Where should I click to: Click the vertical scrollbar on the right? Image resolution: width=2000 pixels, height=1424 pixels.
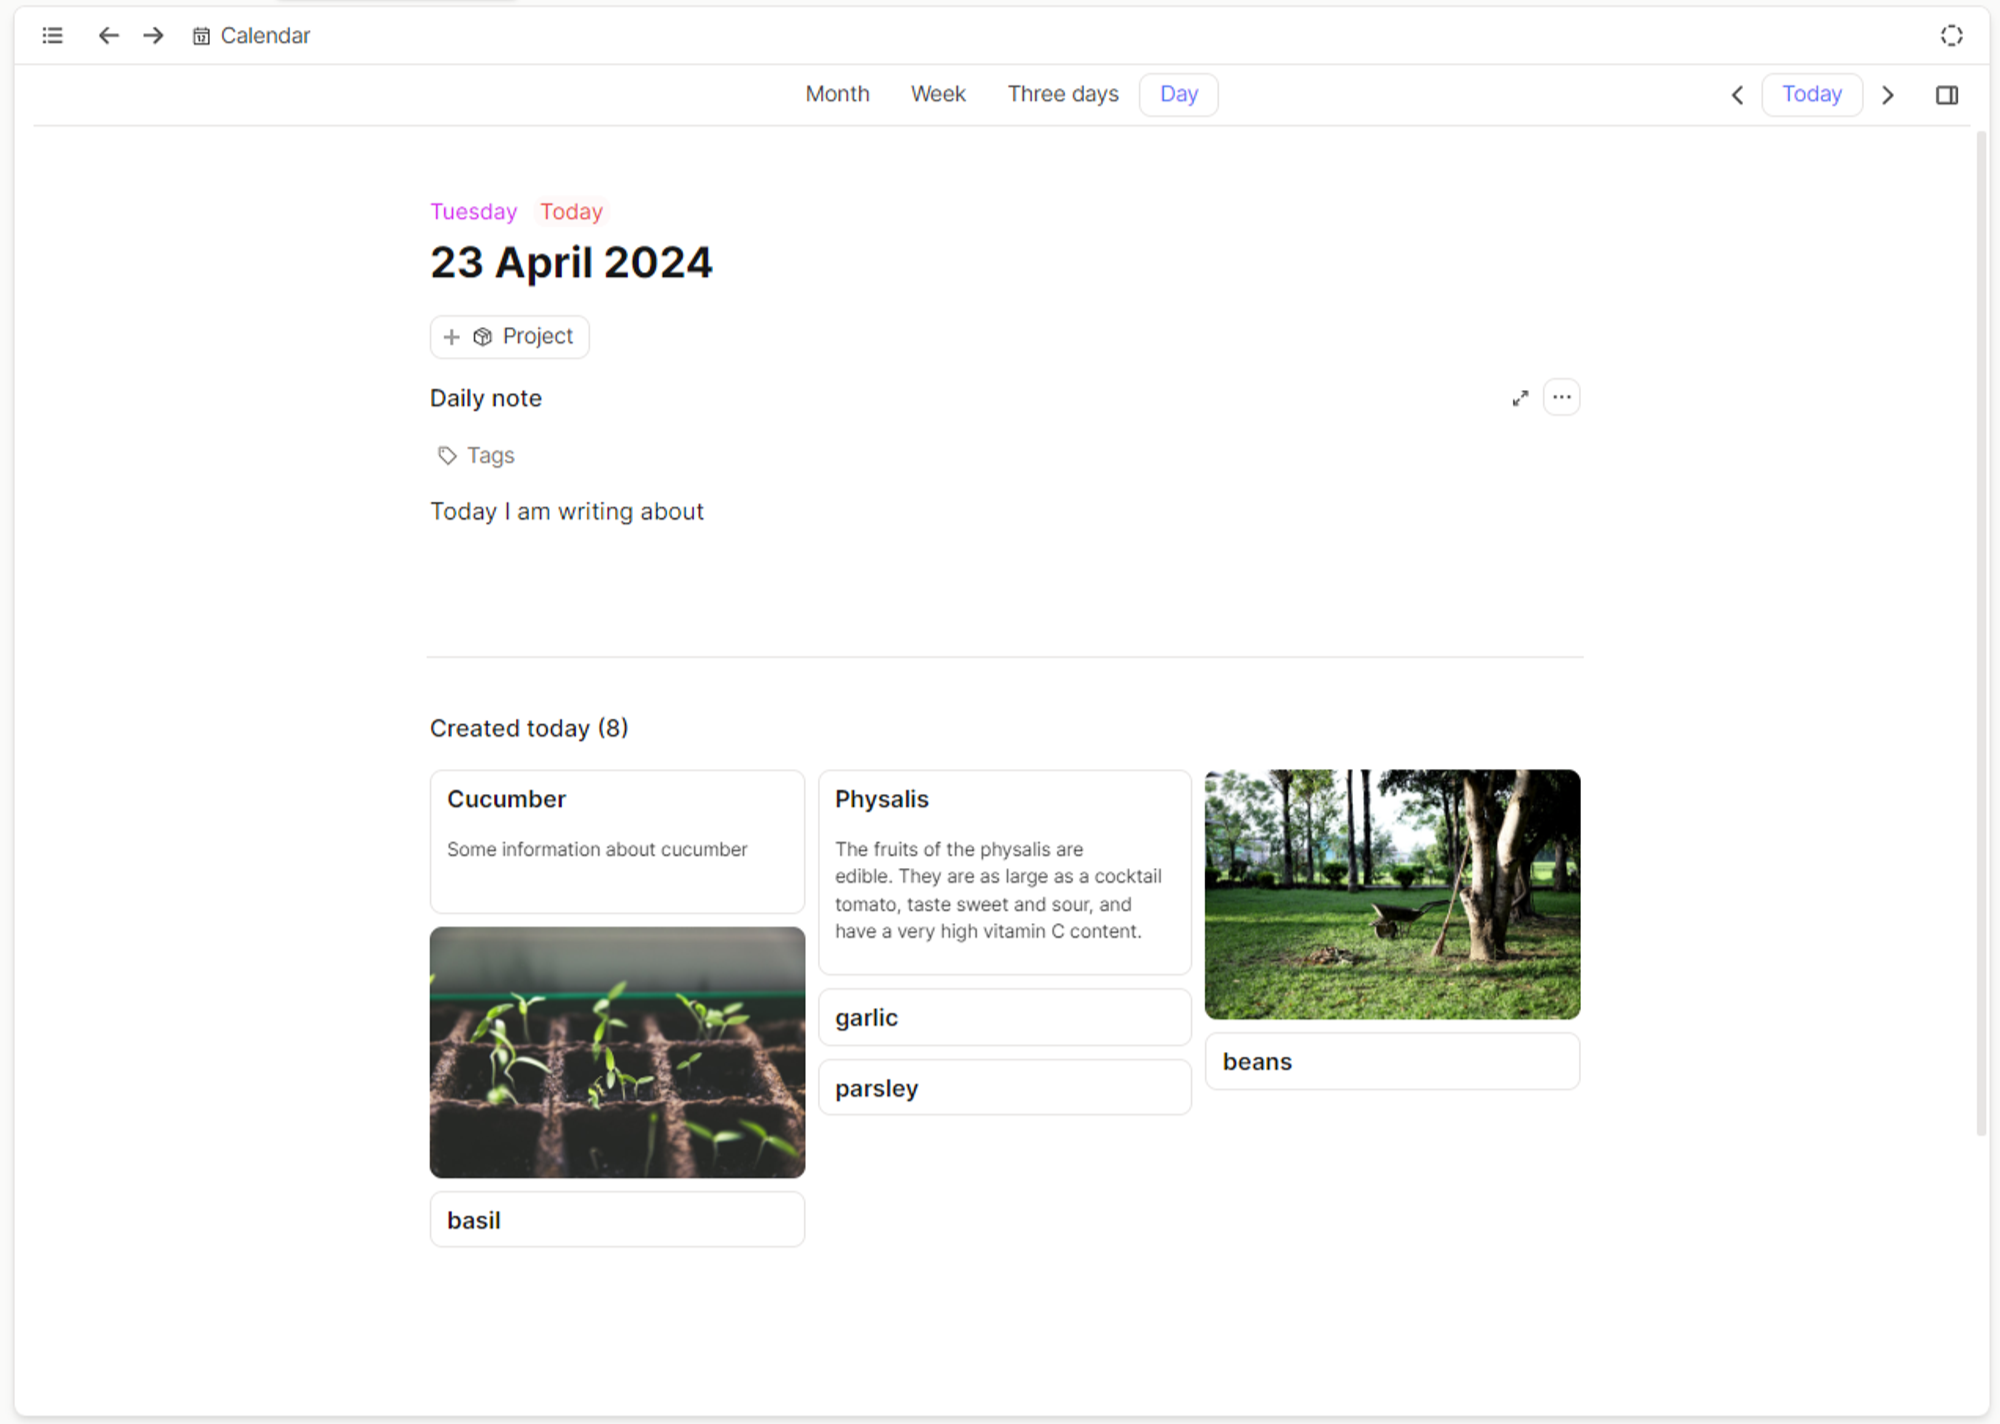coord(1981,633)
